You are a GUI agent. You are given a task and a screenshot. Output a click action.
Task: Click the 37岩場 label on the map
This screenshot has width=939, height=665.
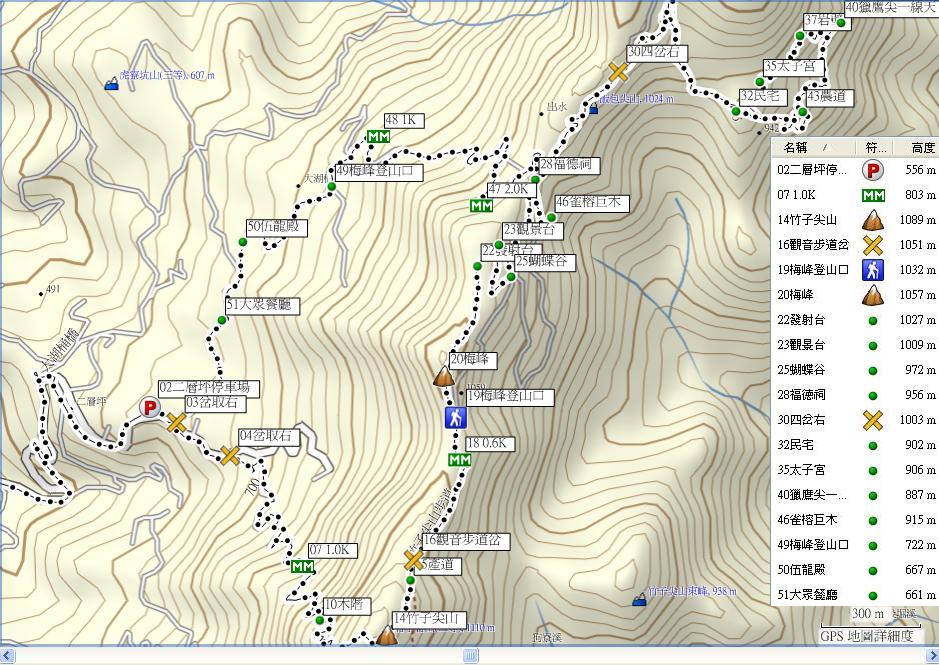coord(825,21)
